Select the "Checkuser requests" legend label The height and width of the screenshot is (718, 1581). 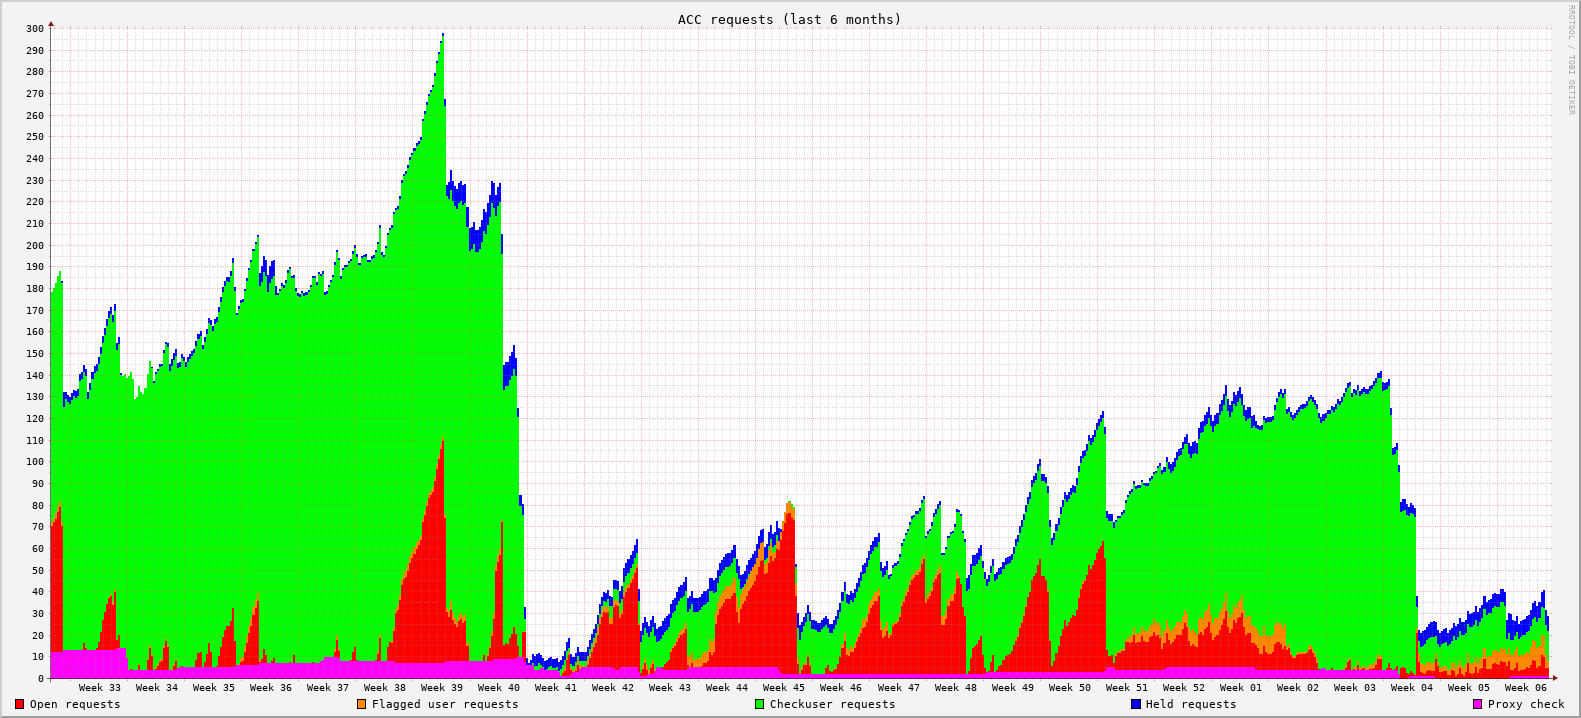[832, 704]
